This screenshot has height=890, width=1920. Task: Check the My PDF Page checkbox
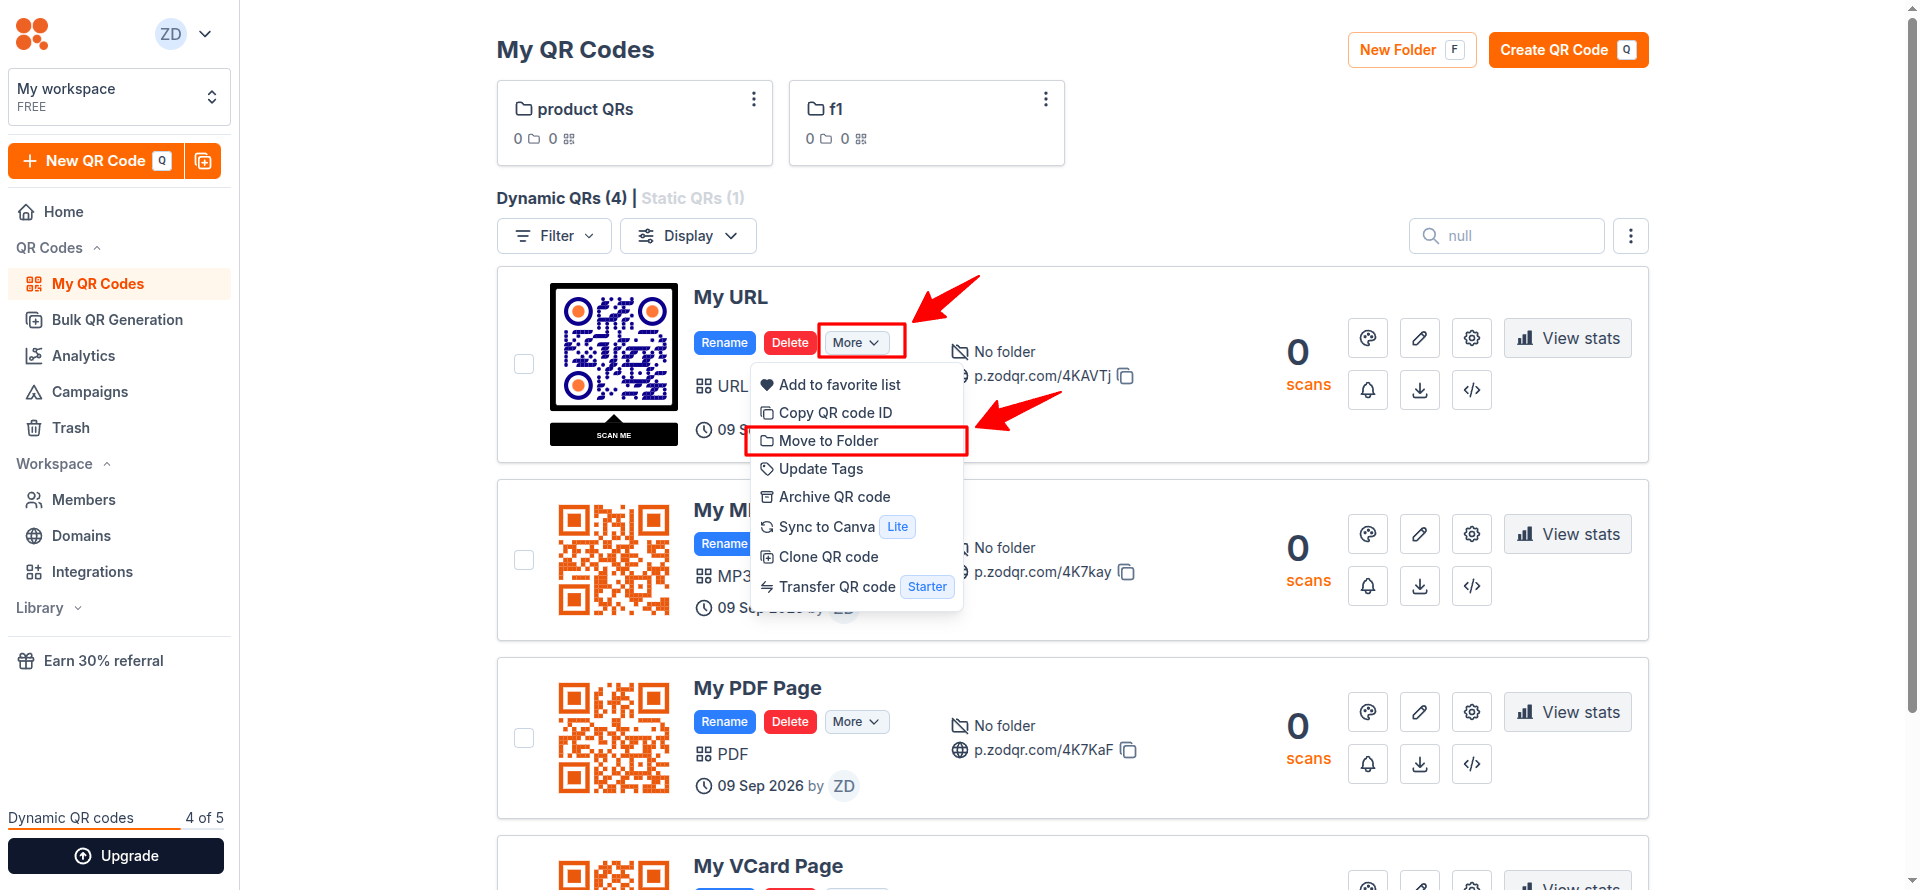524,738
